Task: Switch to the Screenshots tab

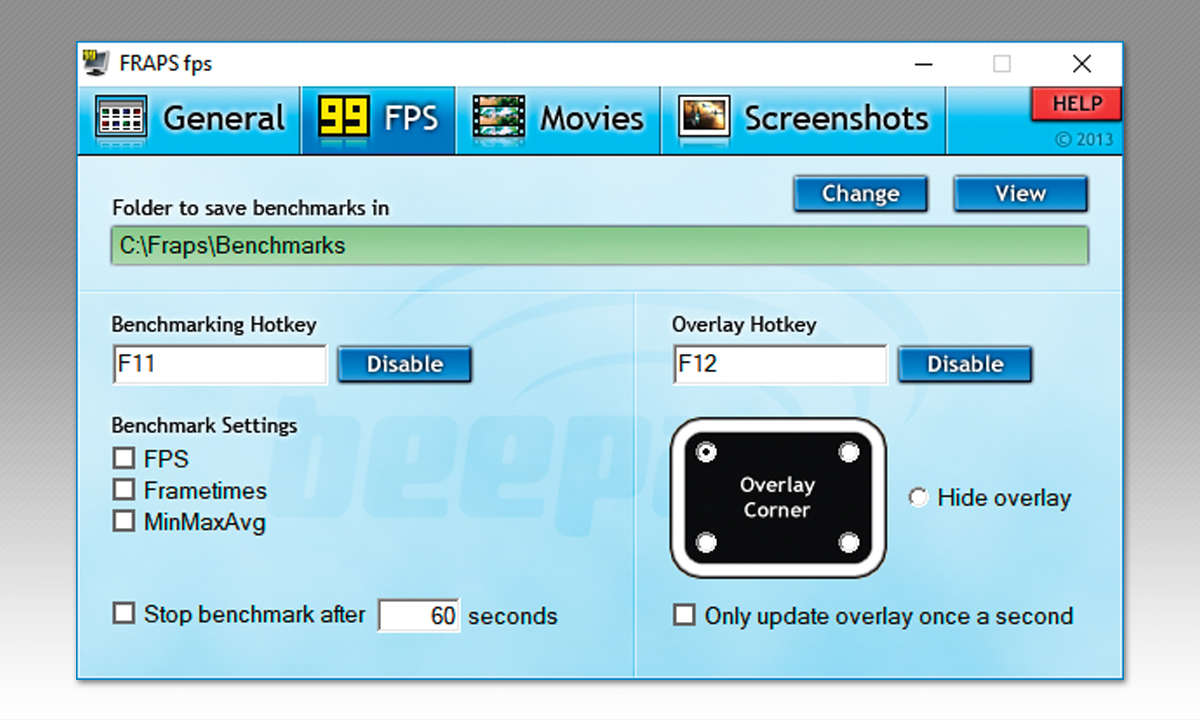Action: 803,119
